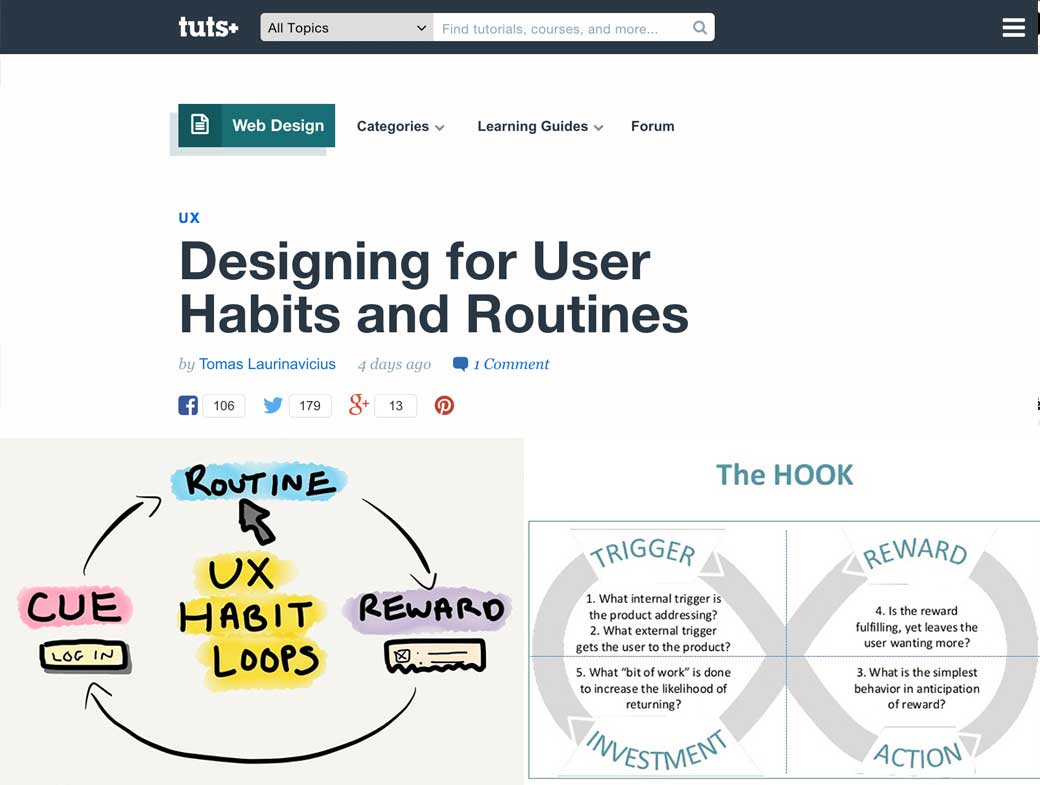Click the comment speech bubble icon
The image size is (1040, 785).
pos(459,364)
